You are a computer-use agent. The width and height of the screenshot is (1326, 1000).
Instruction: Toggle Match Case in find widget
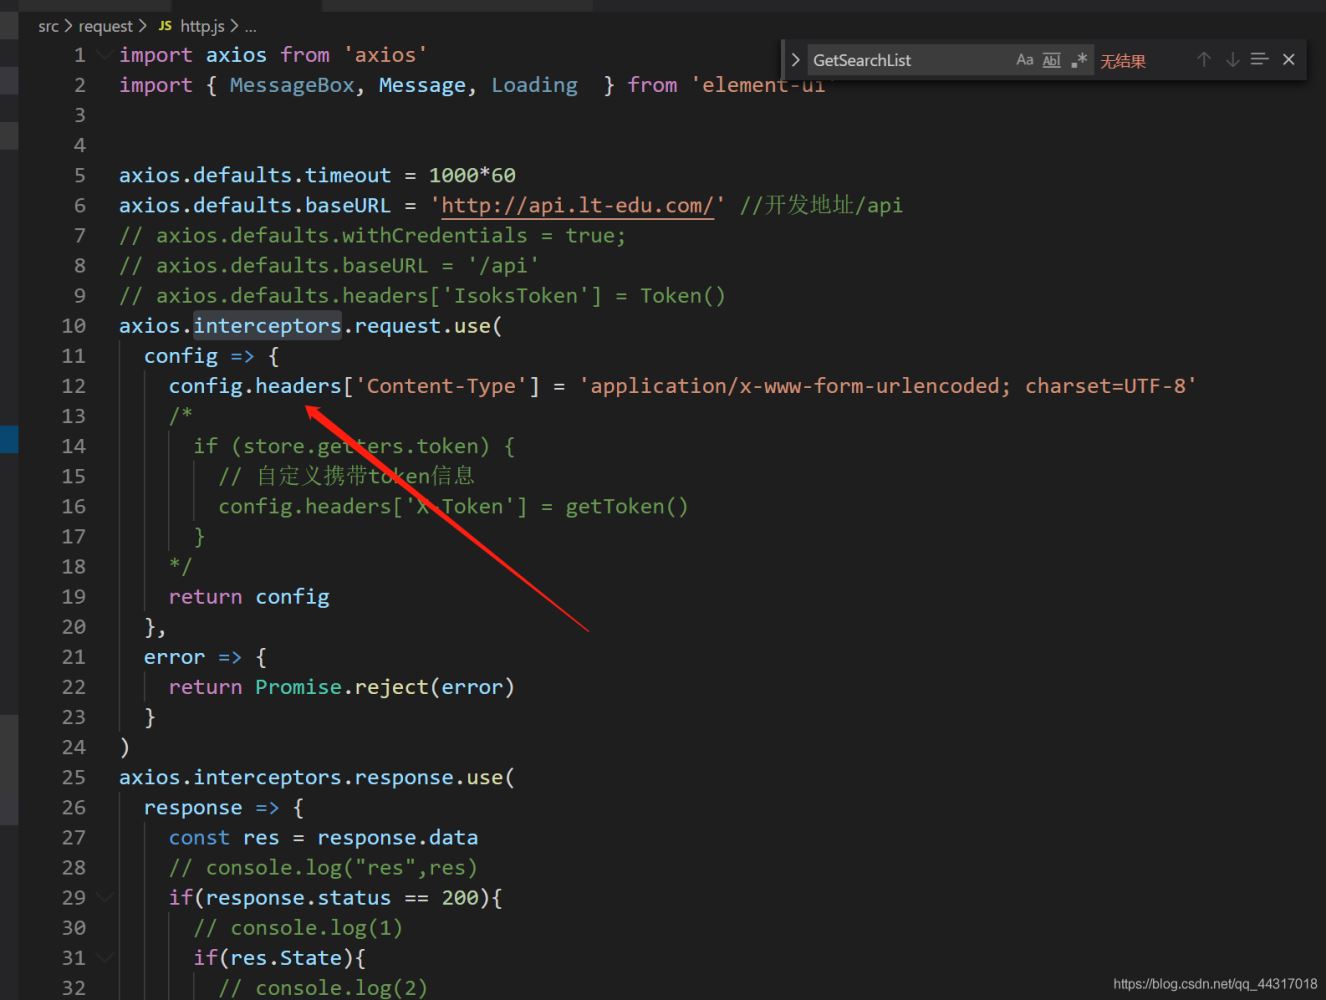[x=1024, y=60]
